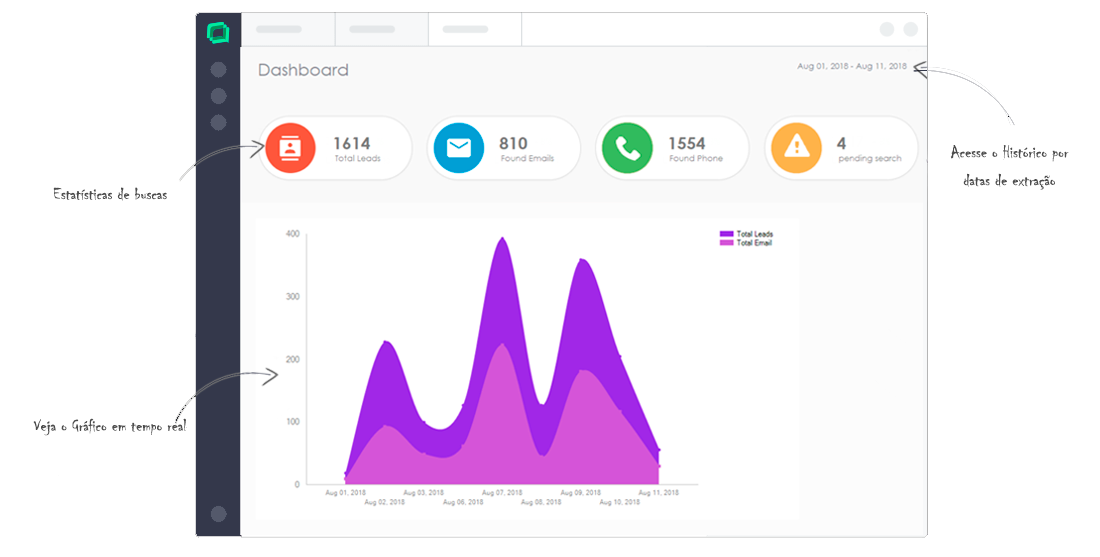Click the 400 y-axis label
Image resolution: width=1100 pixels, height=557 pixels.
coord(293,234)
